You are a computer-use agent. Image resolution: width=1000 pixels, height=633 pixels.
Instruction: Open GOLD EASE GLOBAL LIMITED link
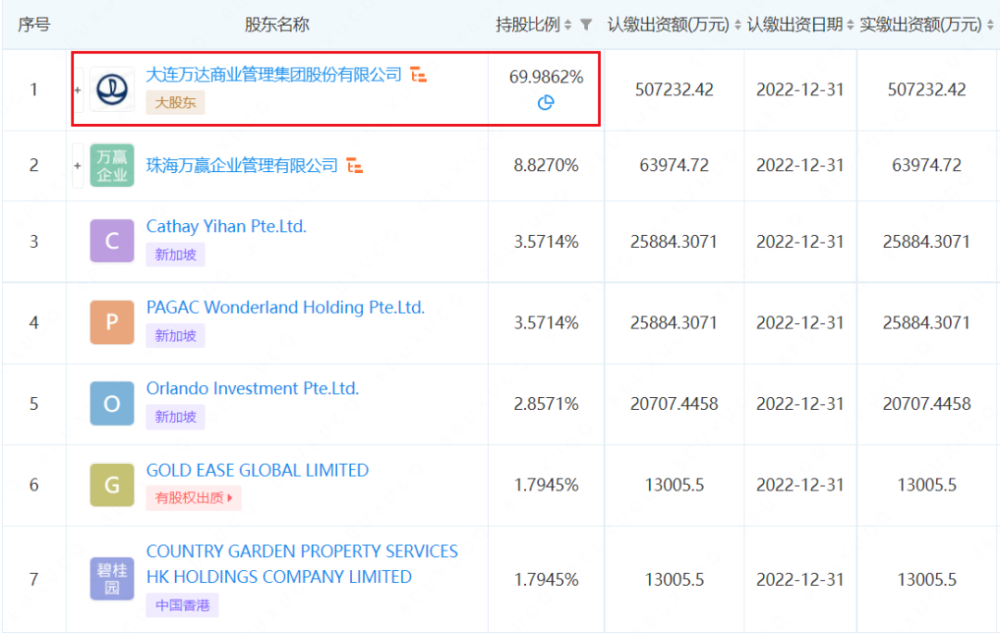click(258, 470)
